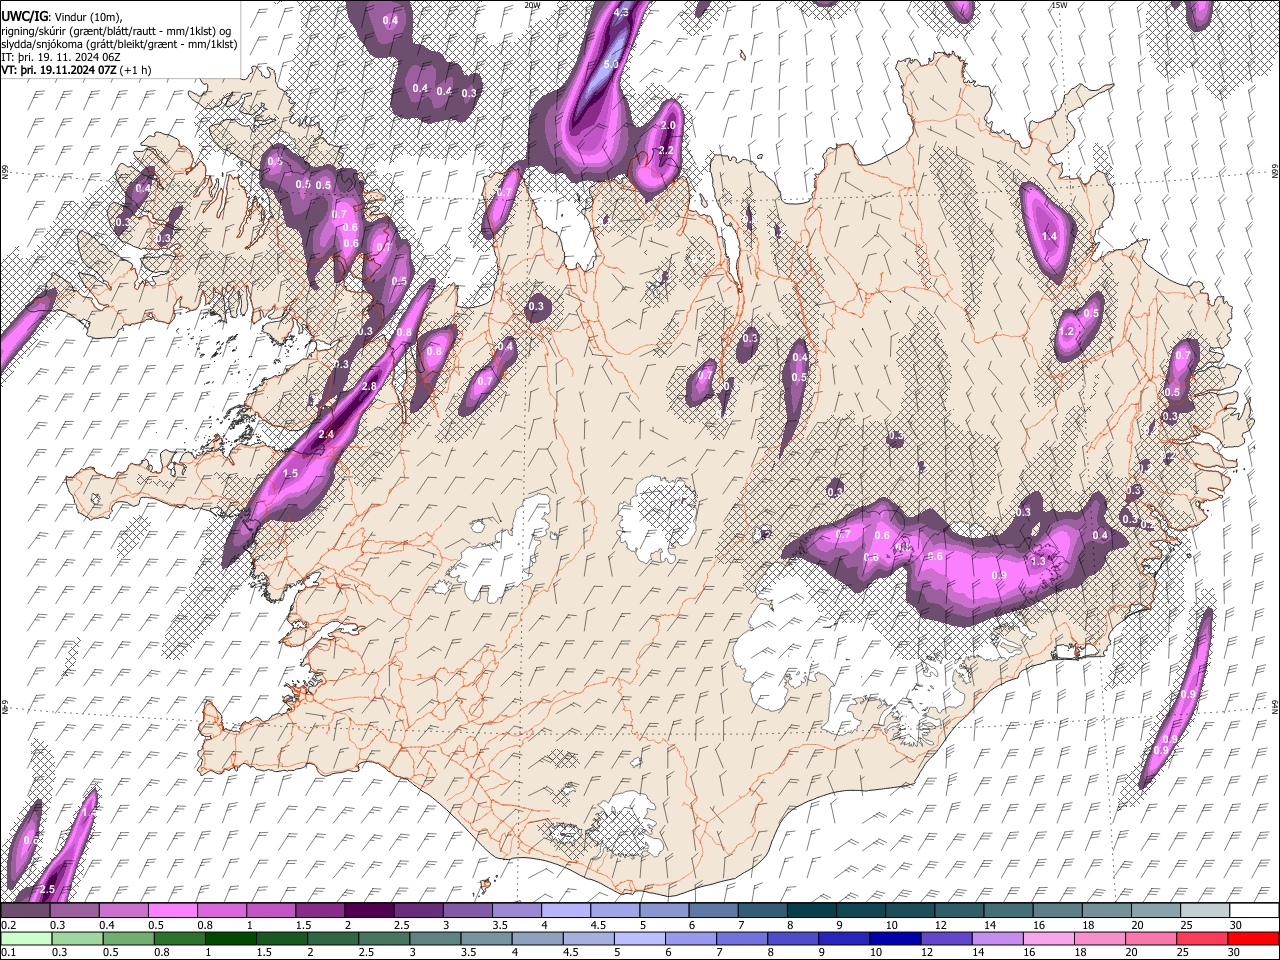Screen dimensions: 1280x960
Task: Click the "0.1" label in the legend
Action: 9,951
